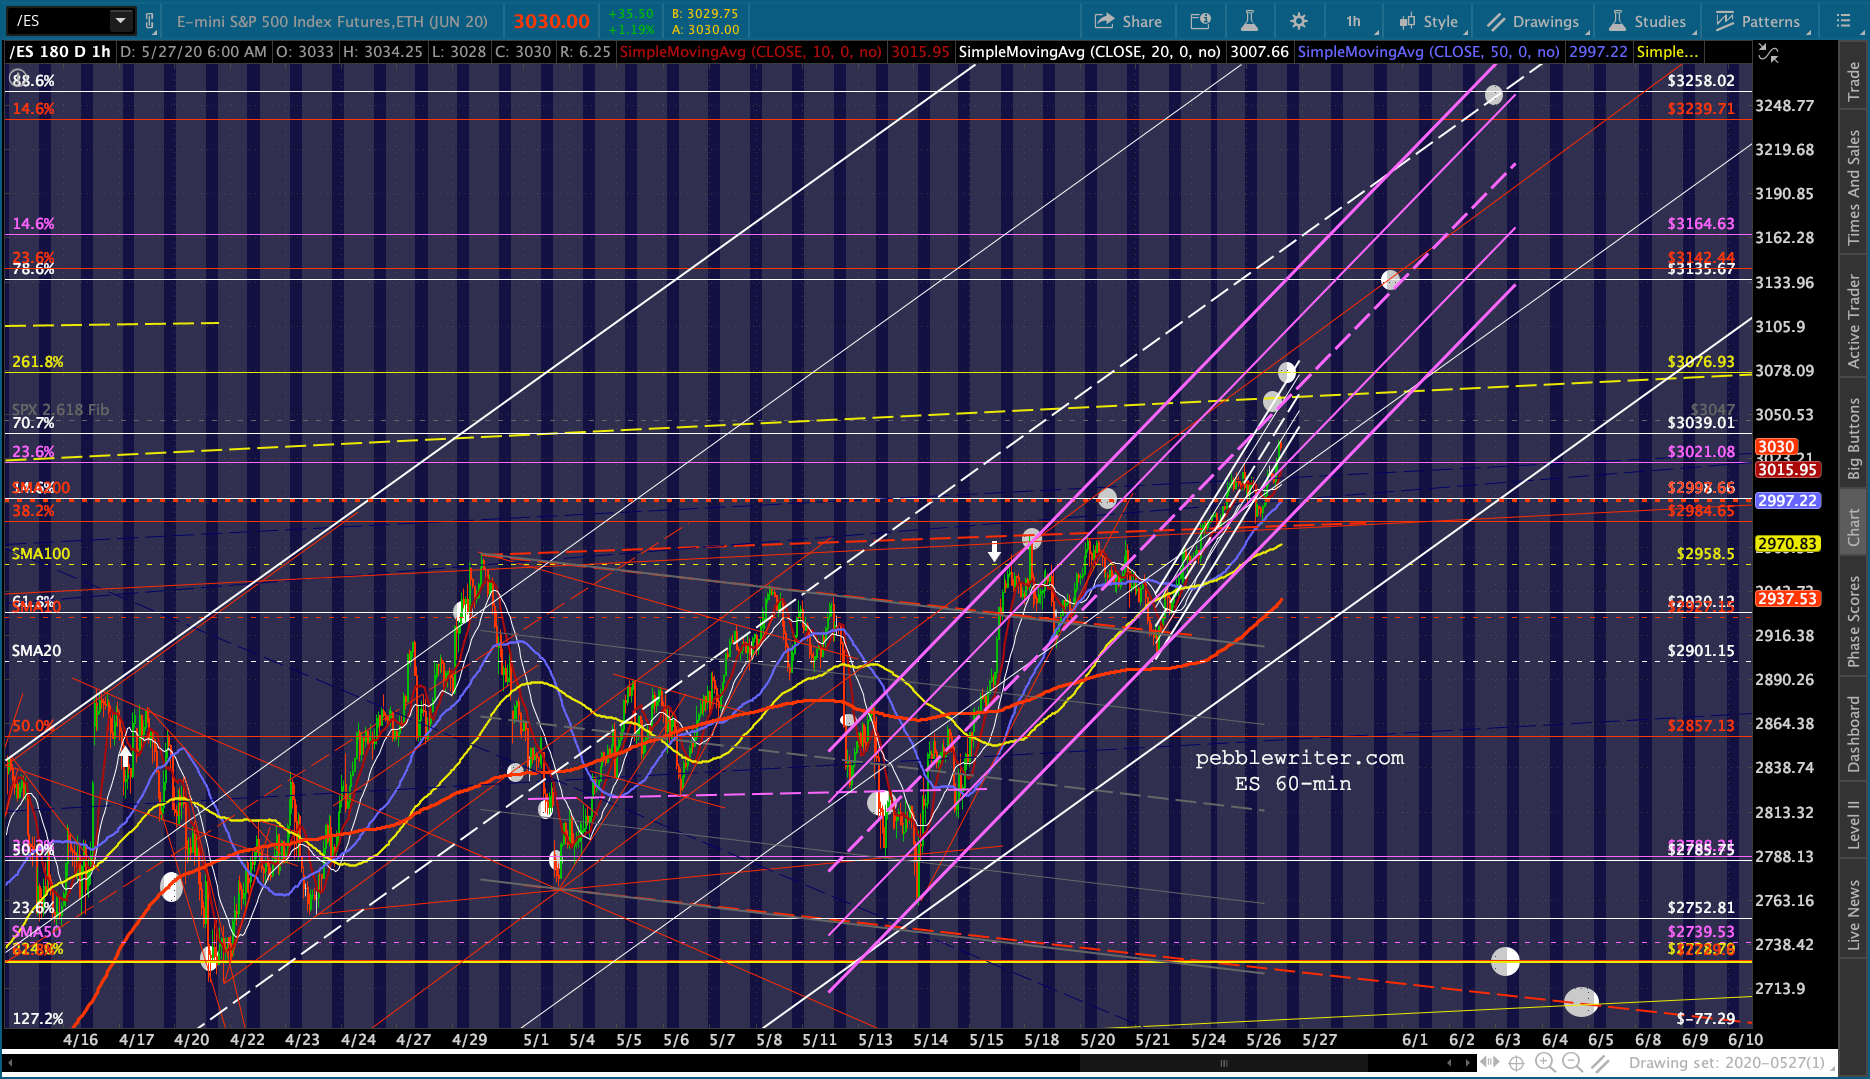This screenshot has height=1079, width=1870.
Task: Open the Style menu
Action: click(x=1430, y=21)
